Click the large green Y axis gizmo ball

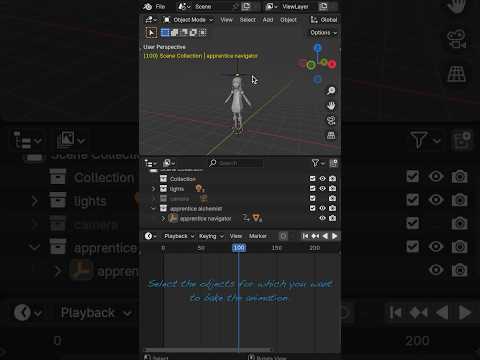[311, 65]
